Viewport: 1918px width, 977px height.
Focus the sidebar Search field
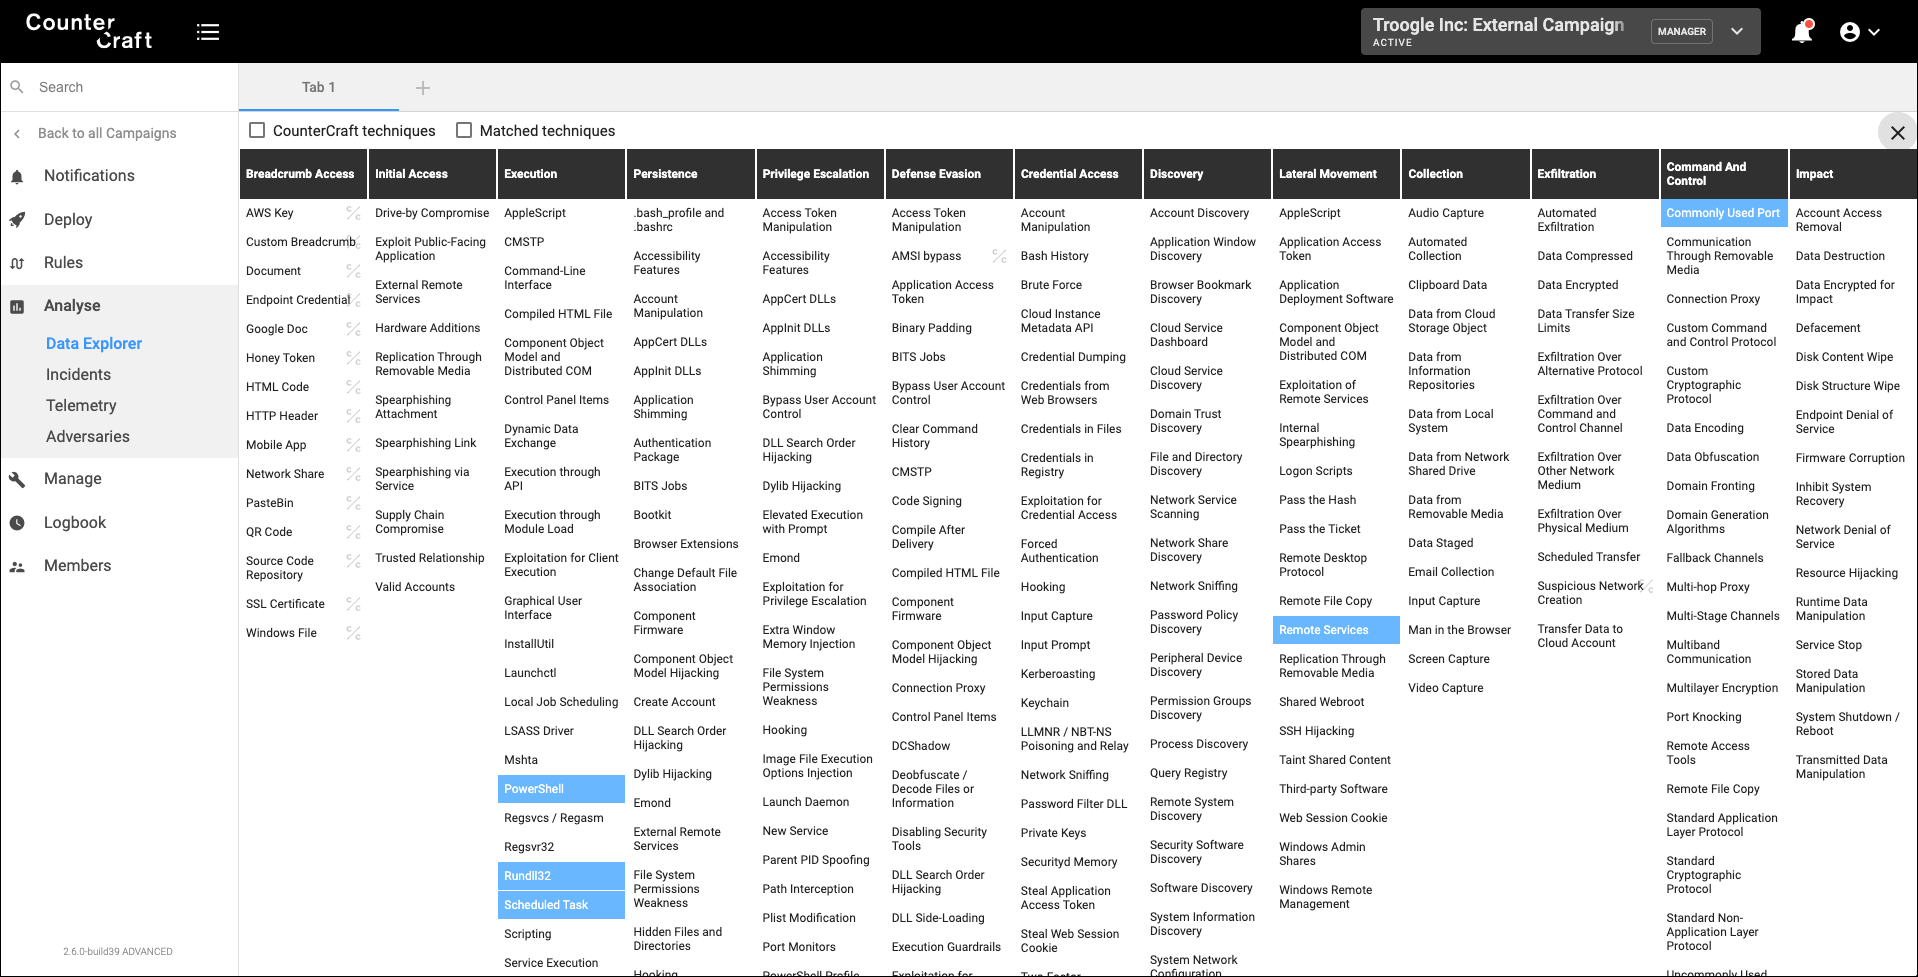(x=119, y=87)
